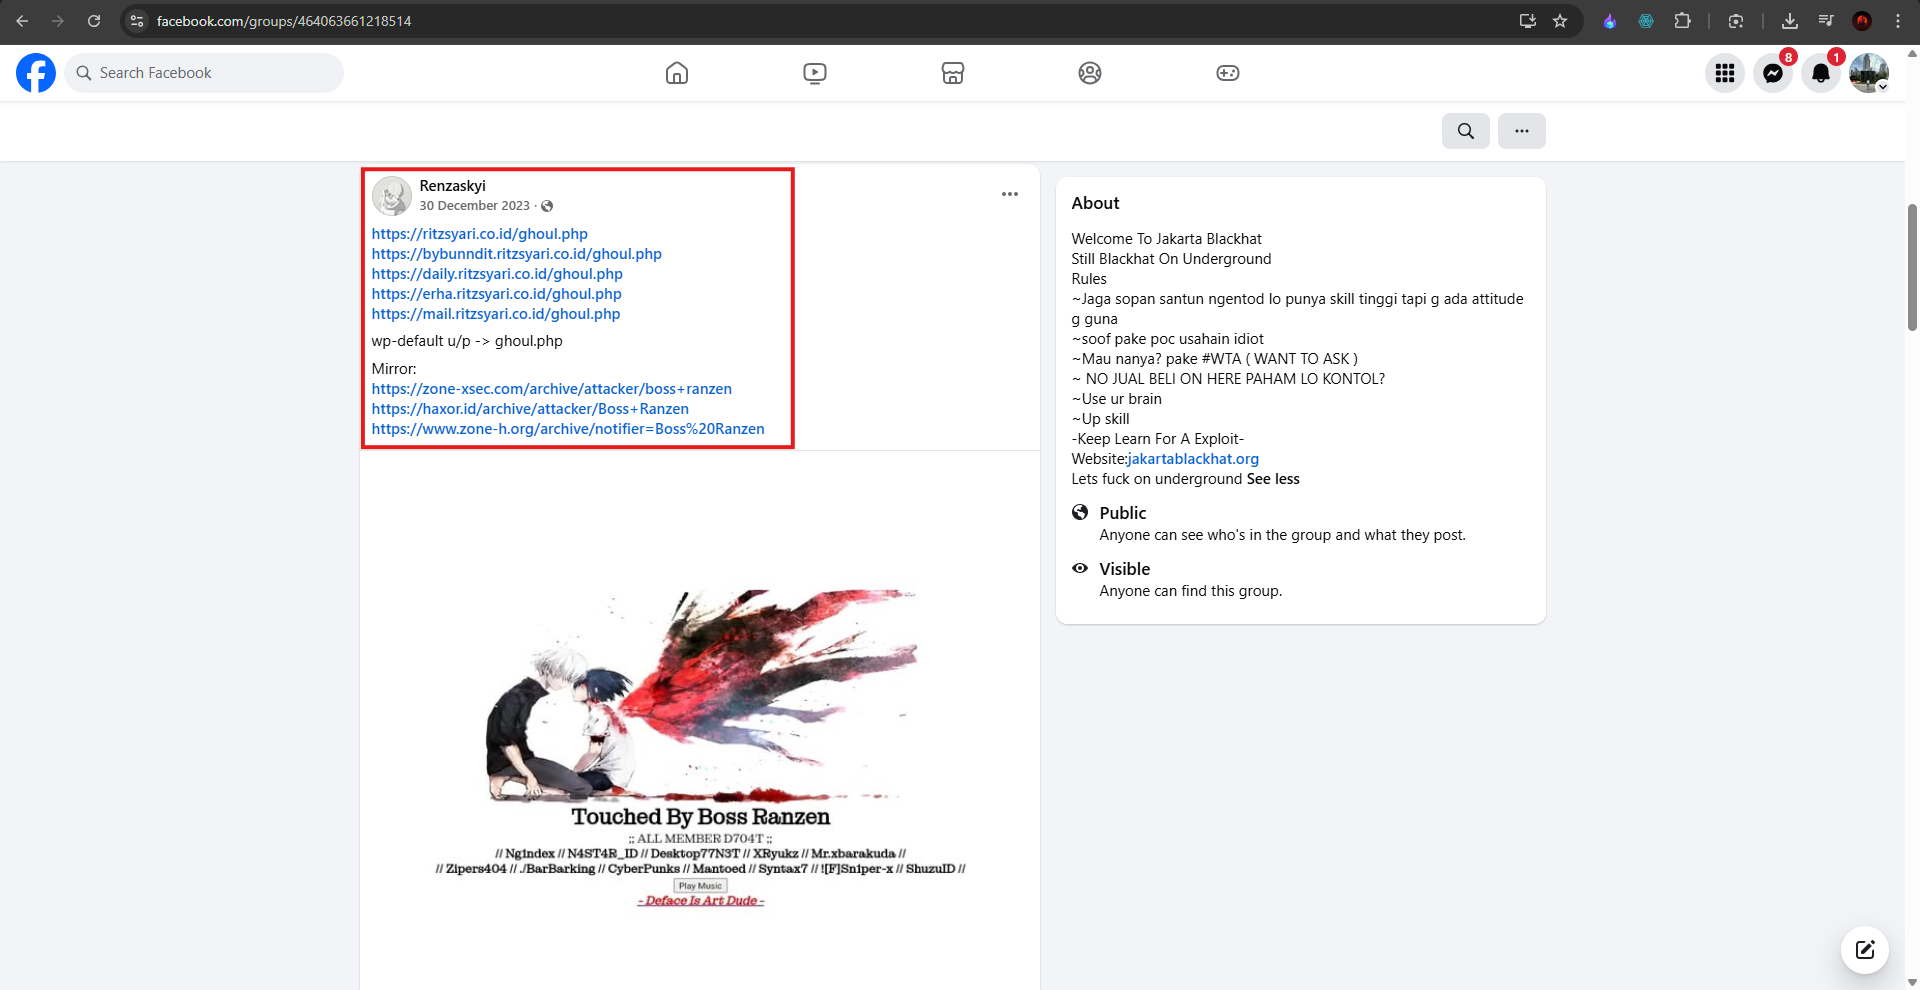Open Renzaskyi's profile name
This screenshot has height=990, width=1920.
(x=452, y=186)
